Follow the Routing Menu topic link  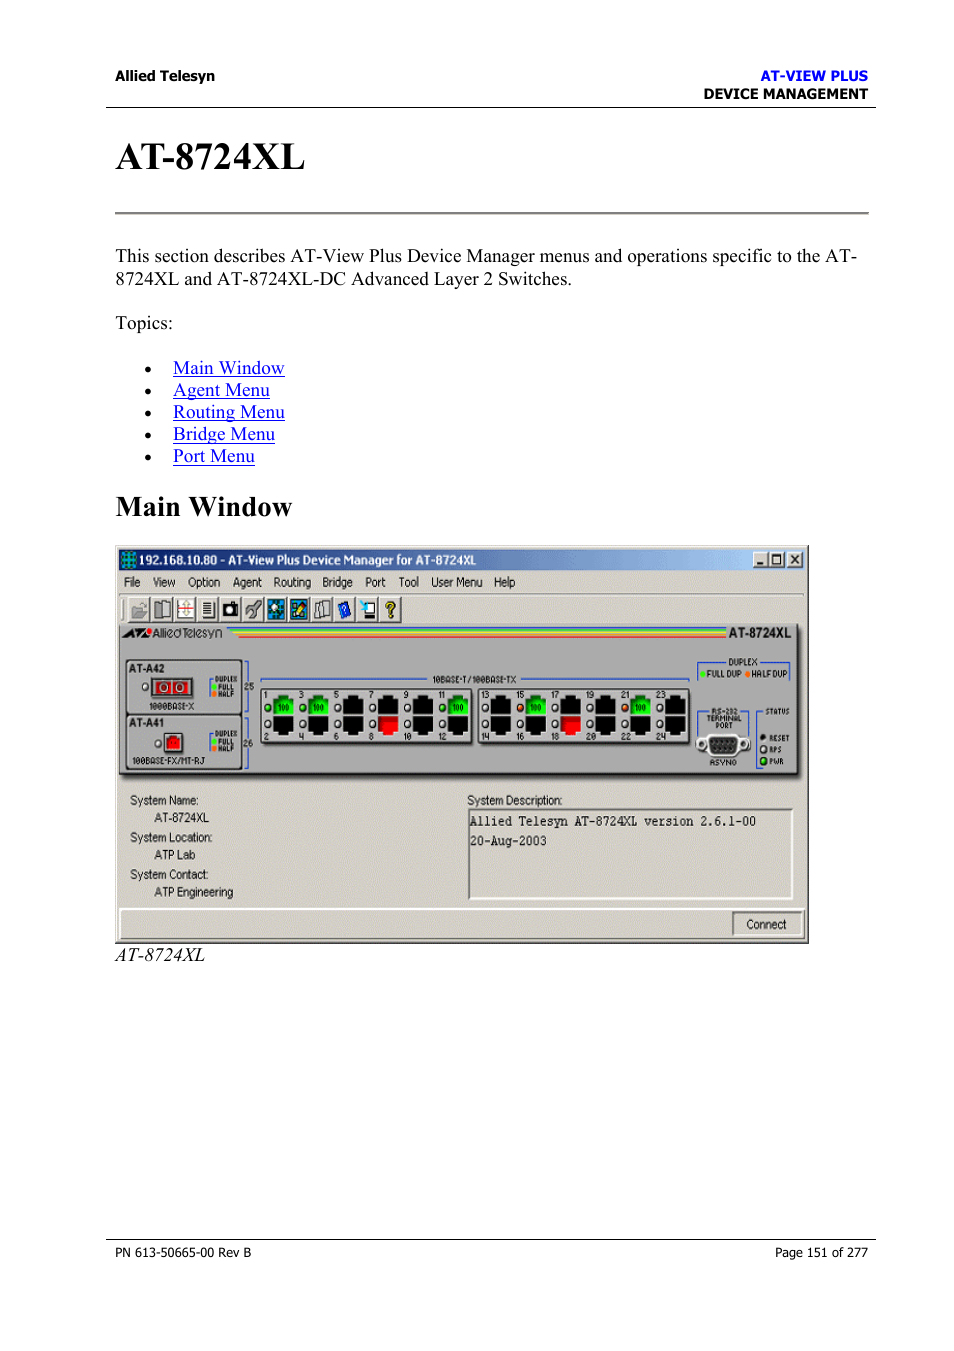pyautogui.click(x=229, y=412)
